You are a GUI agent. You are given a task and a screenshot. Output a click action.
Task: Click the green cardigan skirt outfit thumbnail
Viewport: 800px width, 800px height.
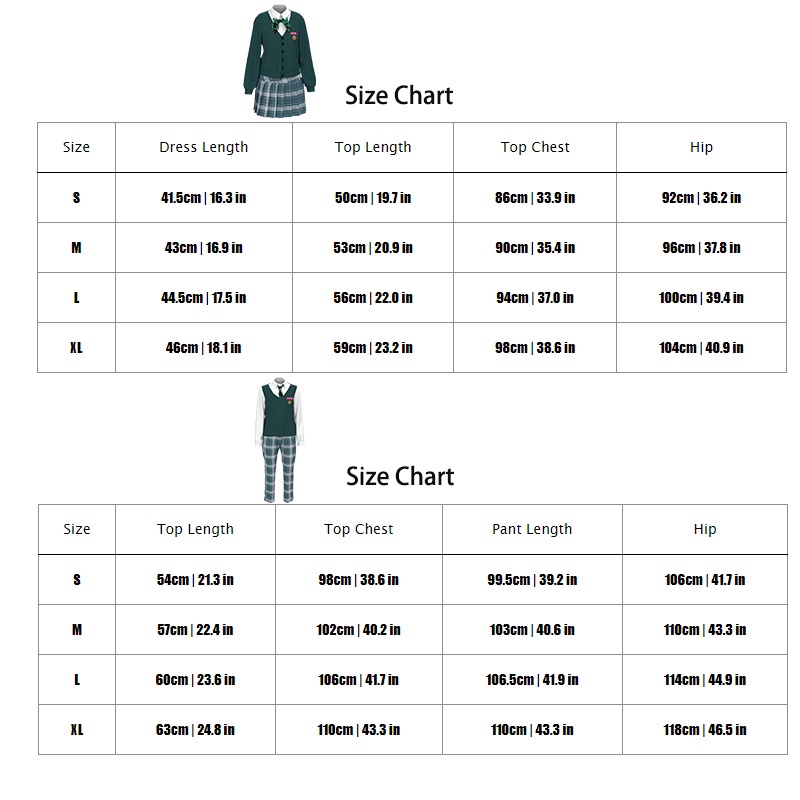pyautogui.click(x=276, y=60)
